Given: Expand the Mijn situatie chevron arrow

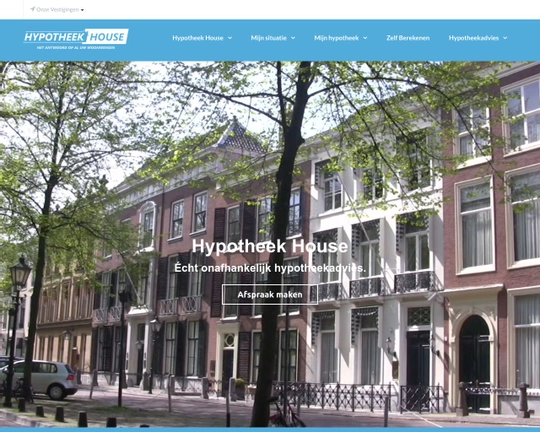Looking at the screenshot, I should (293, 38).
